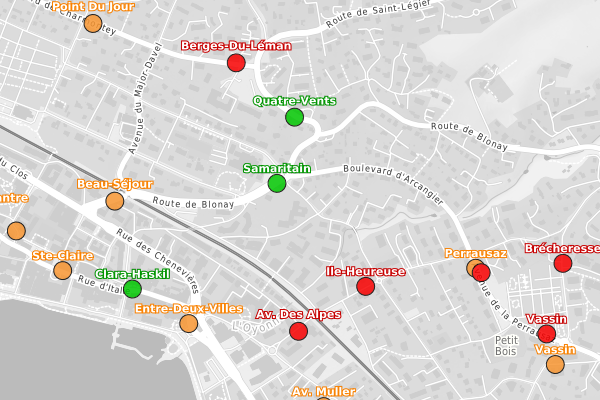
Task: Click the red marker overlapping Perrausaz
Action: (482, 273)
